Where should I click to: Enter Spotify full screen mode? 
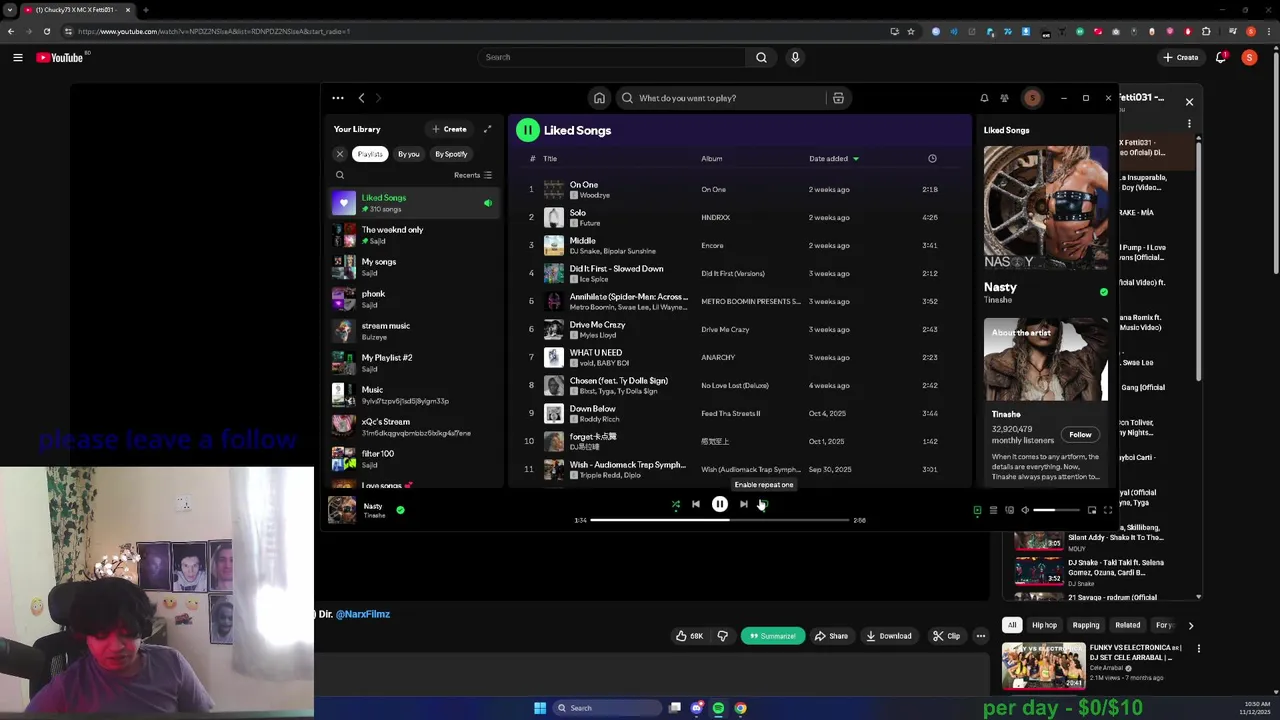coord(1108,510)
